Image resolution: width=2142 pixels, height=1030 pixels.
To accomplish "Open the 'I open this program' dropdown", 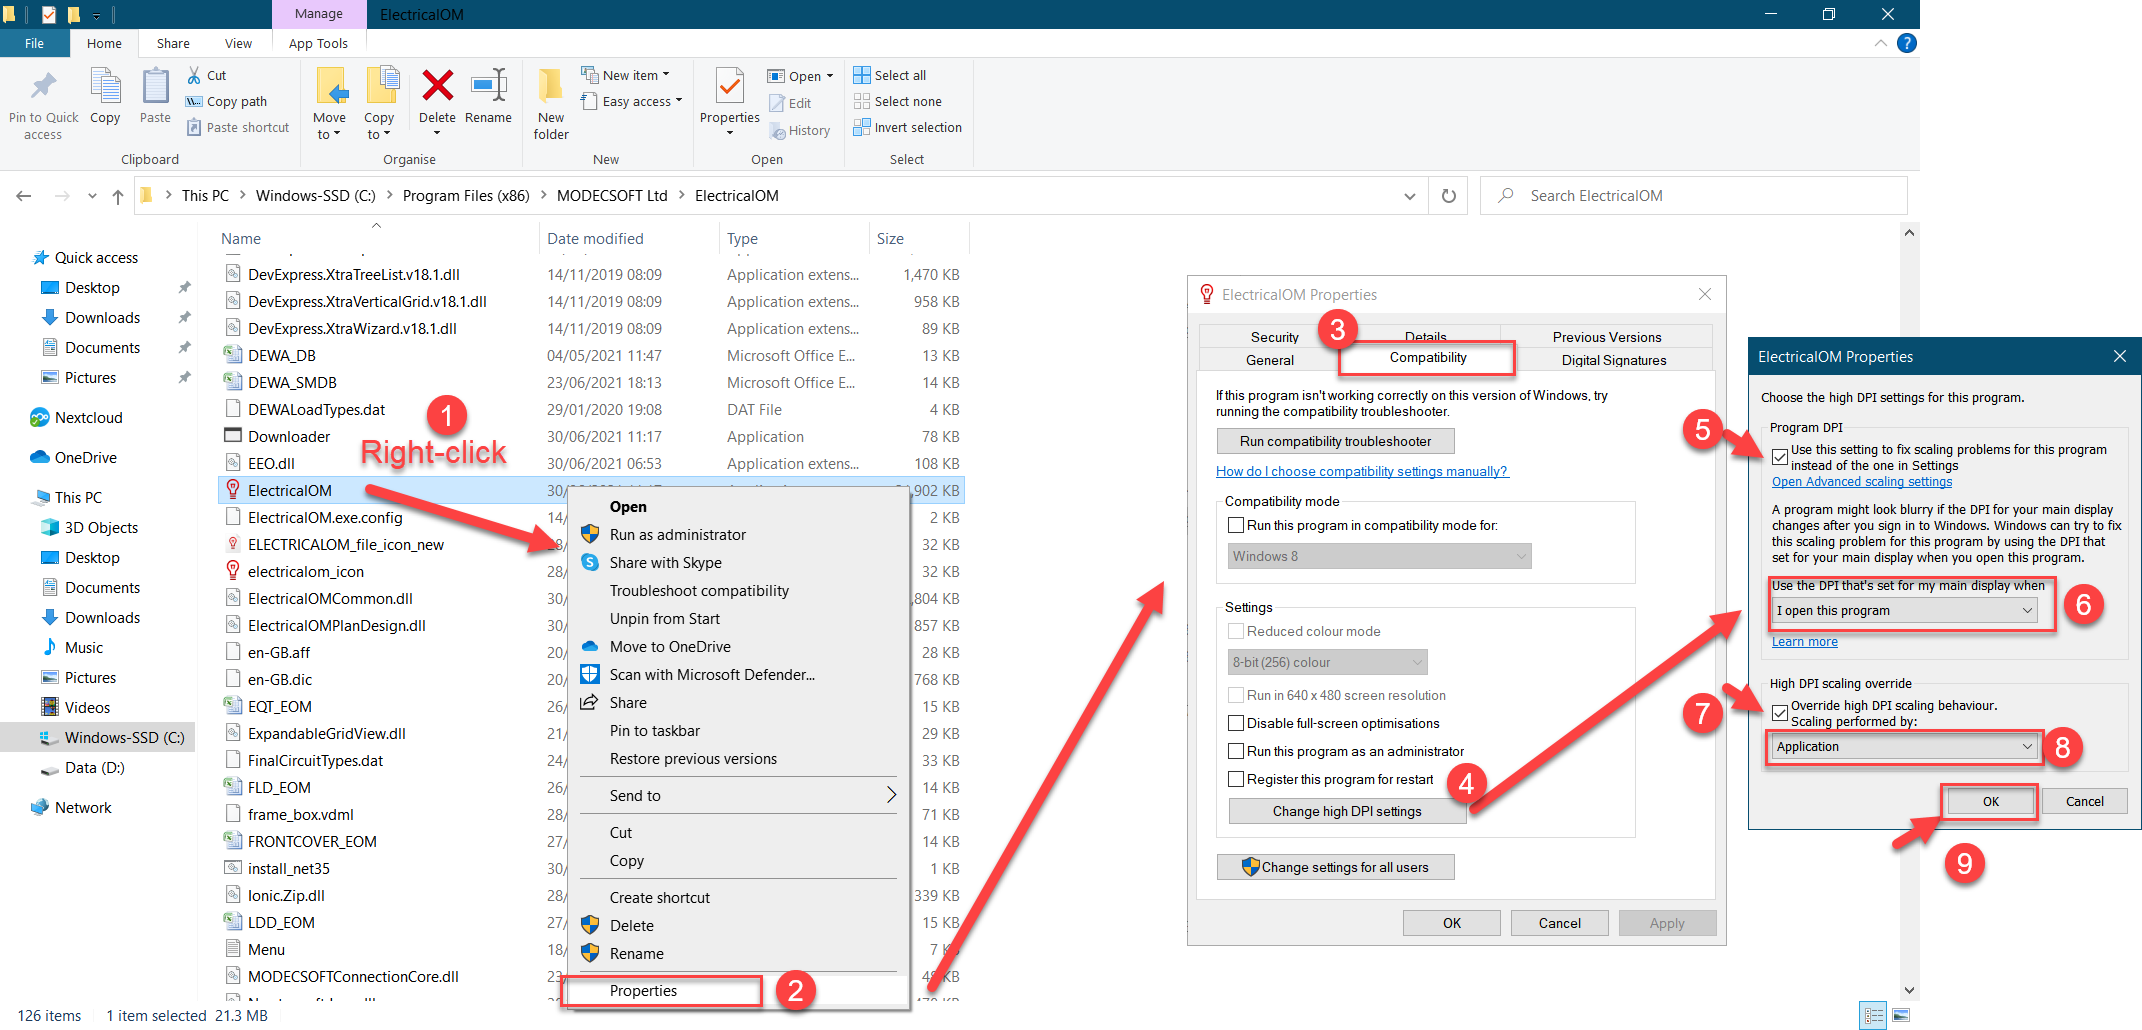I will [1904, 610].
